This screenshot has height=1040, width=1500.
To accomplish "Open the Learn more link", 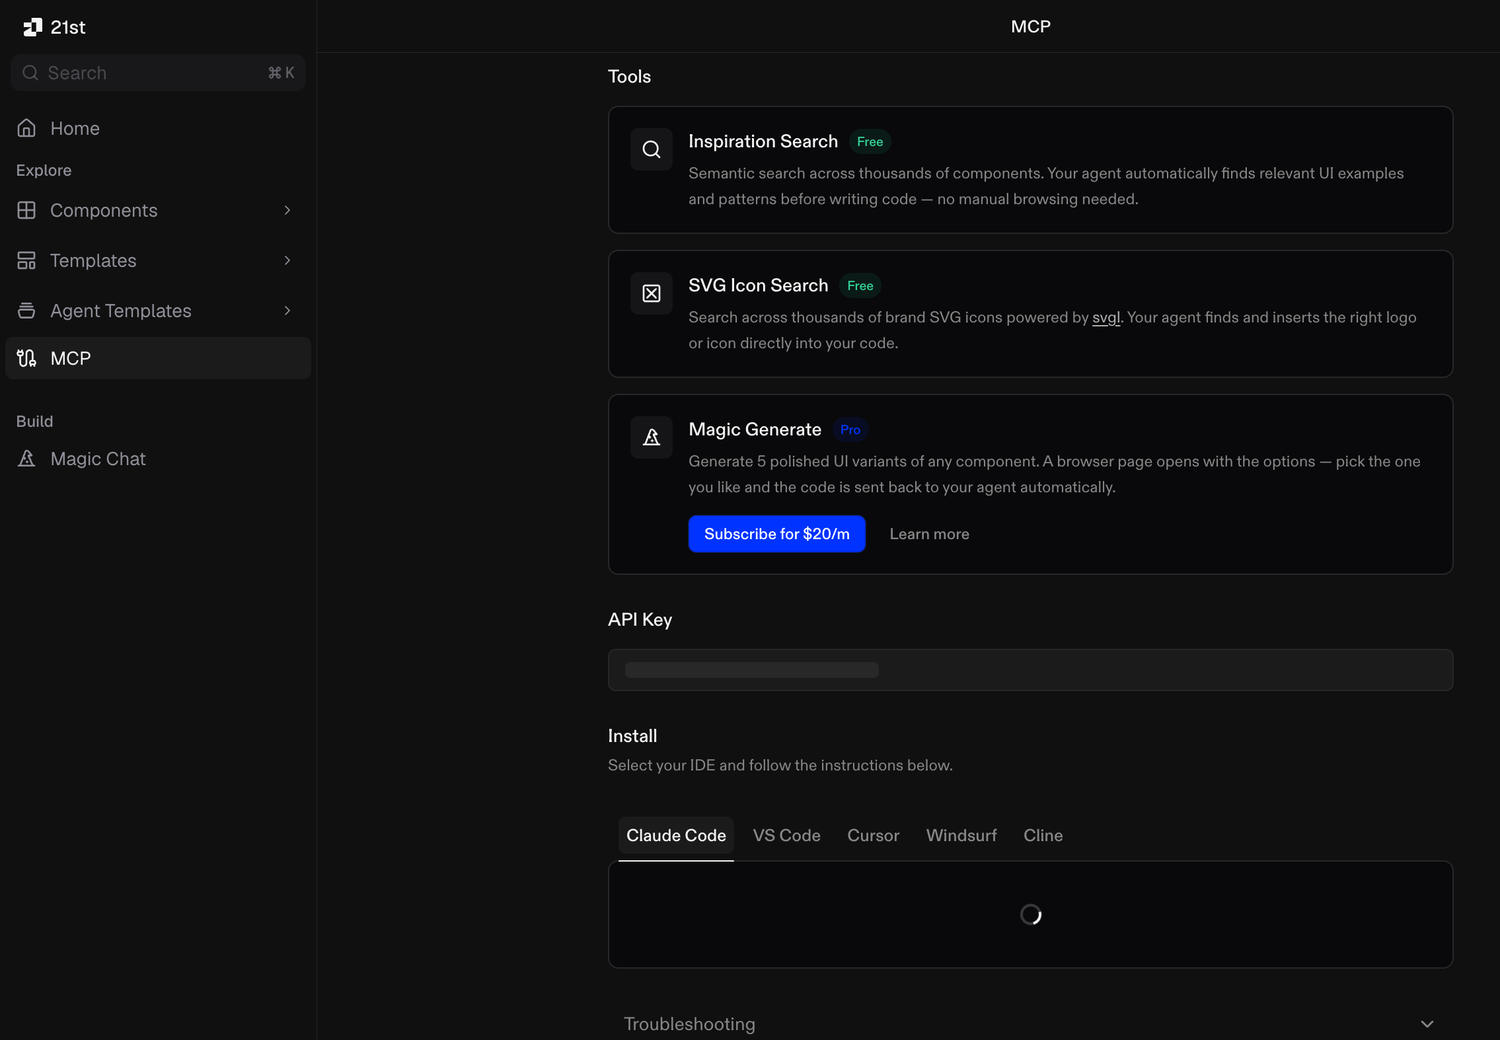I will (929, 534).
